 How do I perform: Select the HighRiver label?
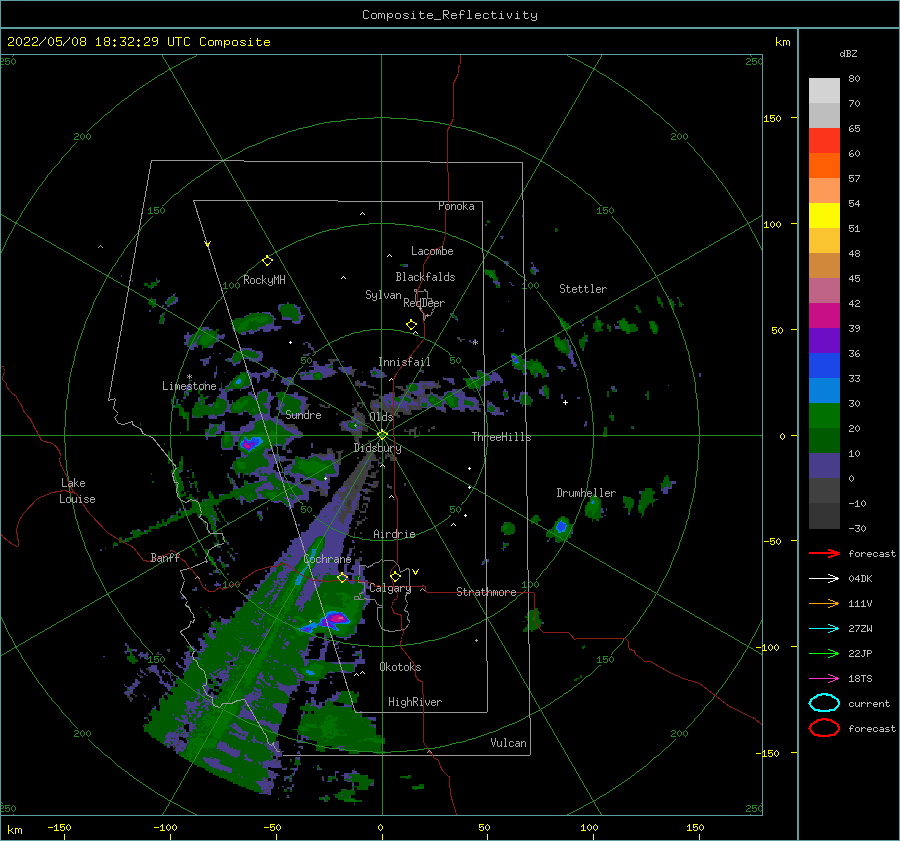pos(415,702)
